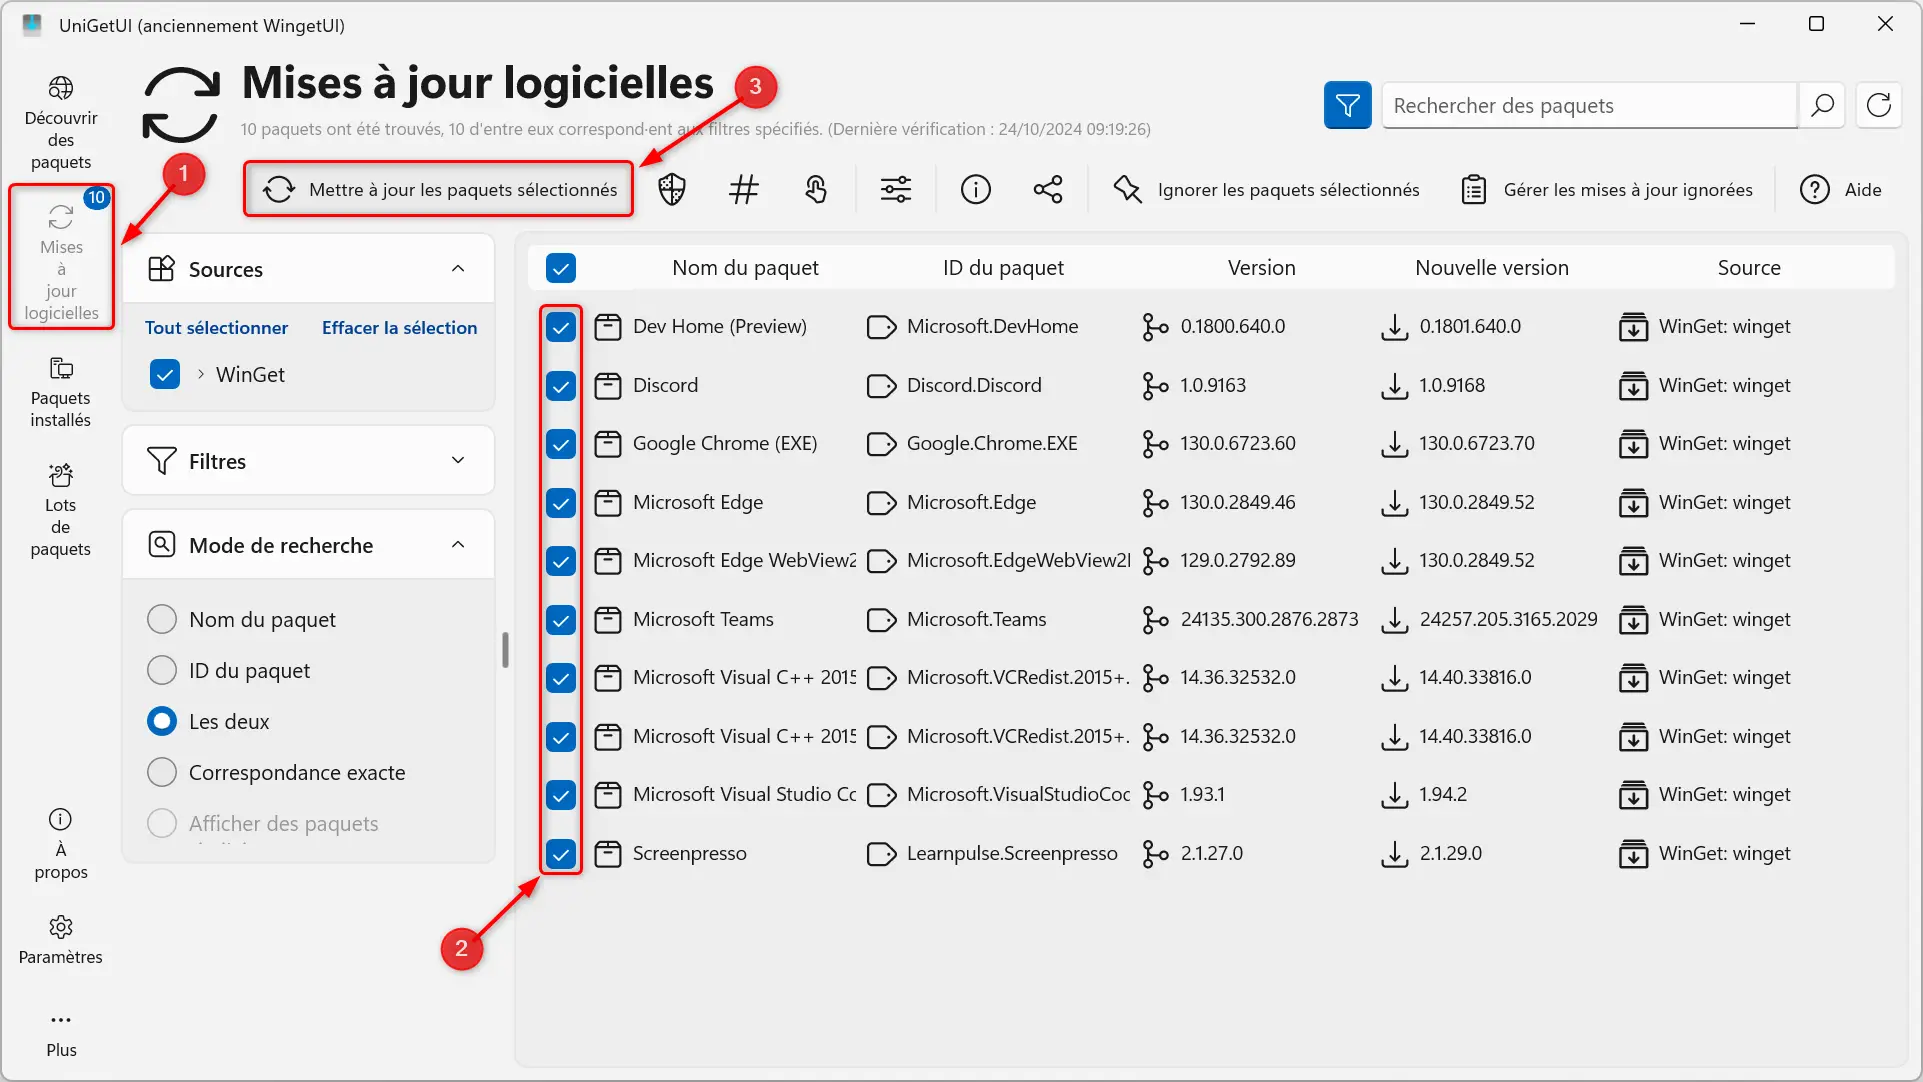The width and height of the screenshot is (1923, 1082).
Task: Click the Tout sélectionner link
Action: click(216, 328)
